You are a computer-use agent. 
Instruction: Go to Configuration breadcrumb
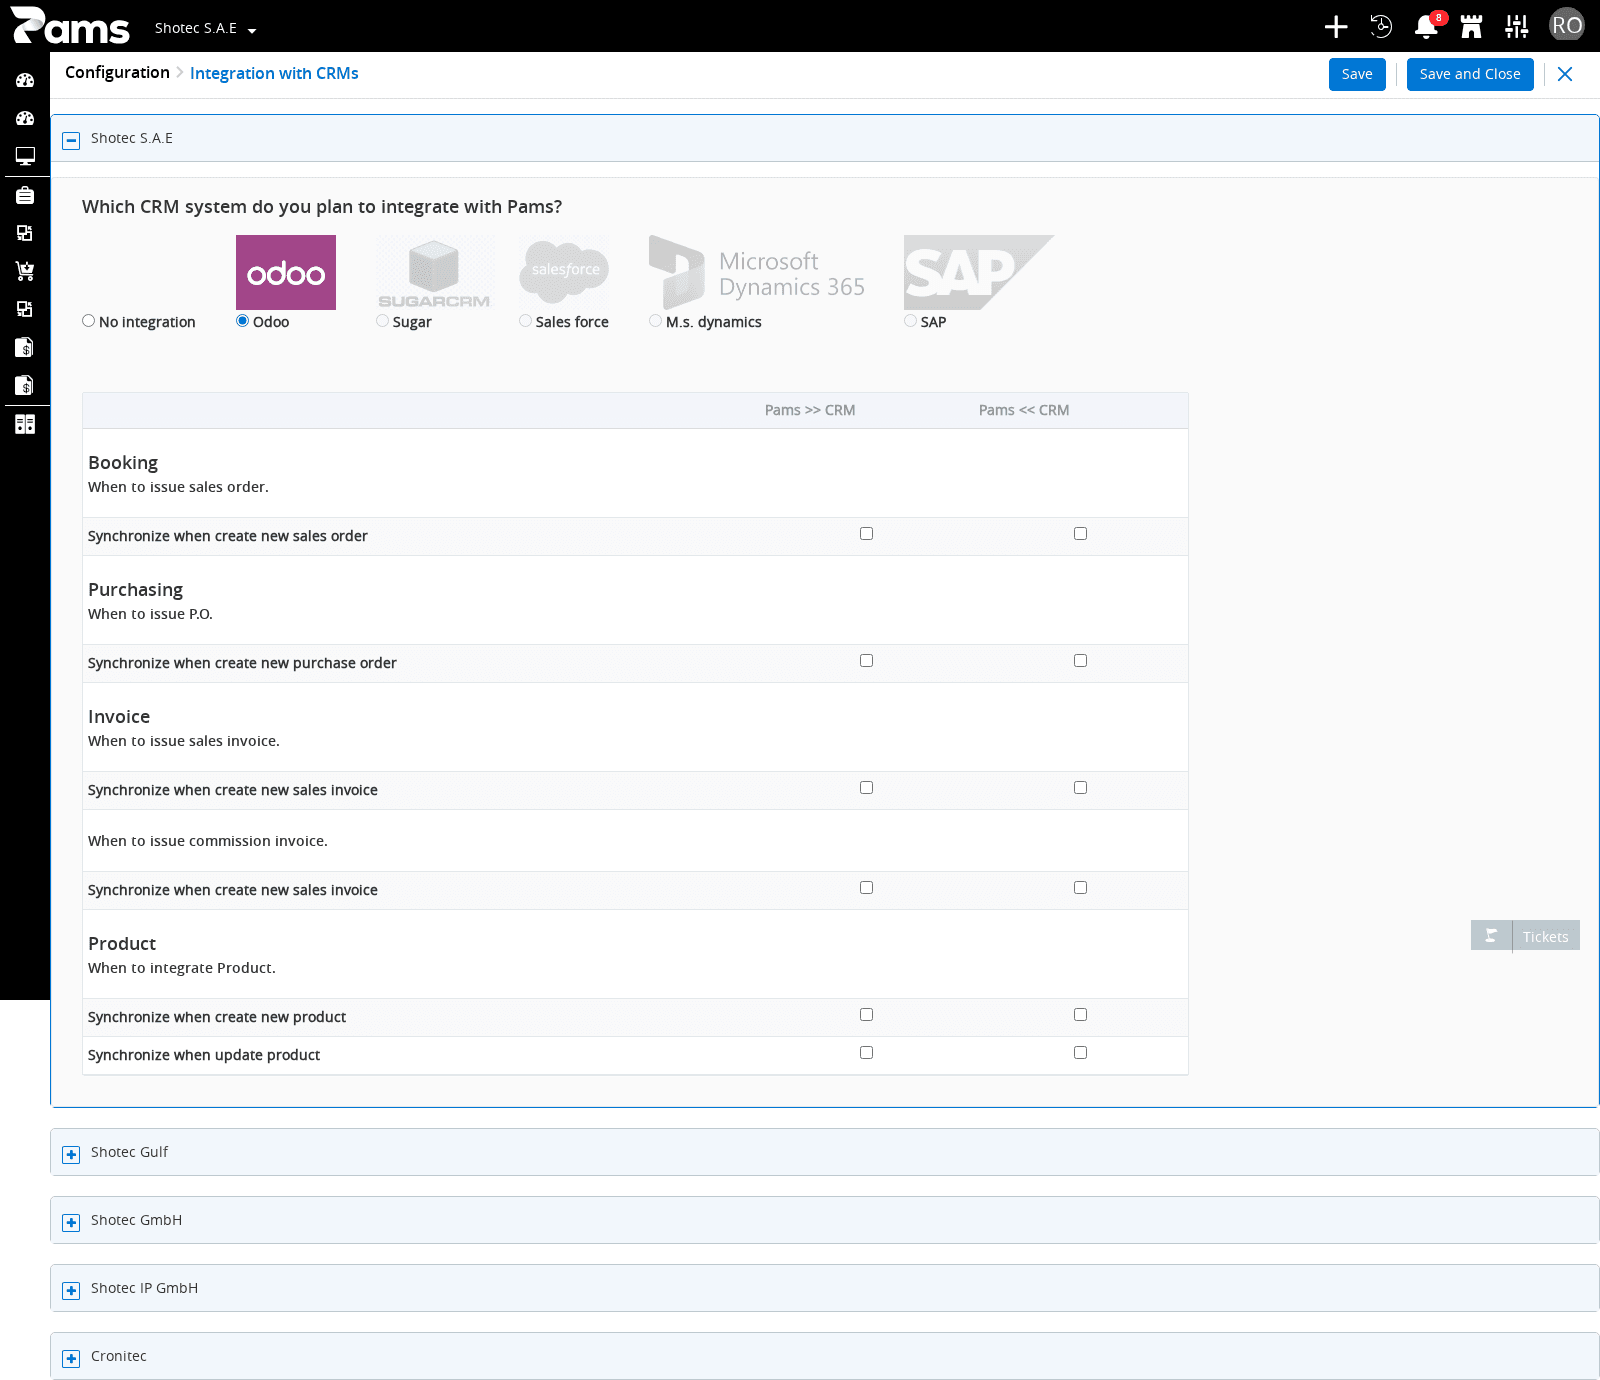tap(117, 72)
